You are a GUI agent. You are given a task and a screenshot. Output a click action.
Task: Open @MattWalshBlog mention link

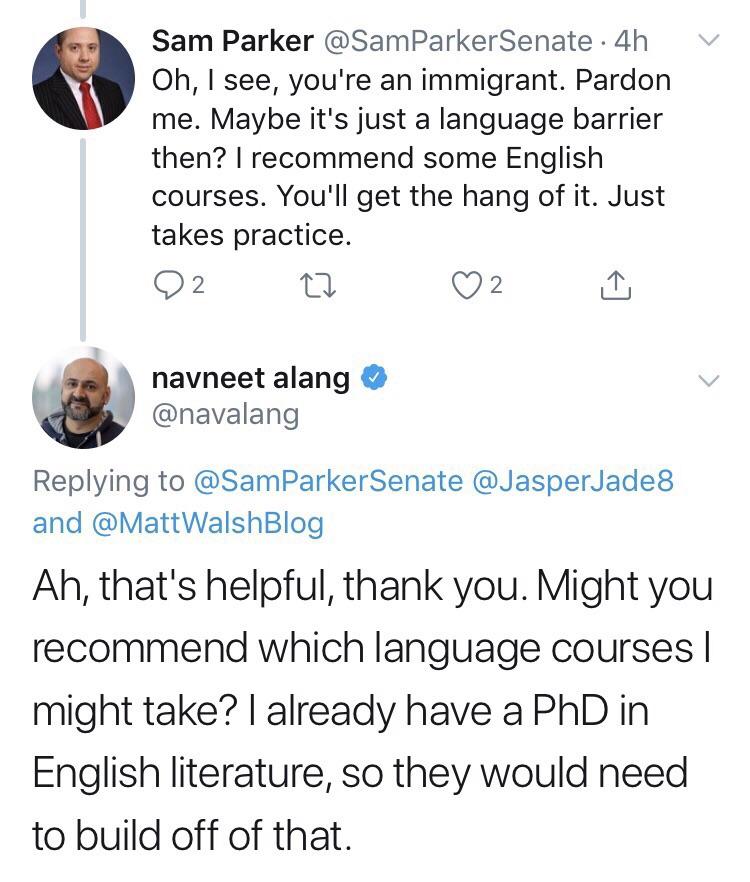coord(207,523)
